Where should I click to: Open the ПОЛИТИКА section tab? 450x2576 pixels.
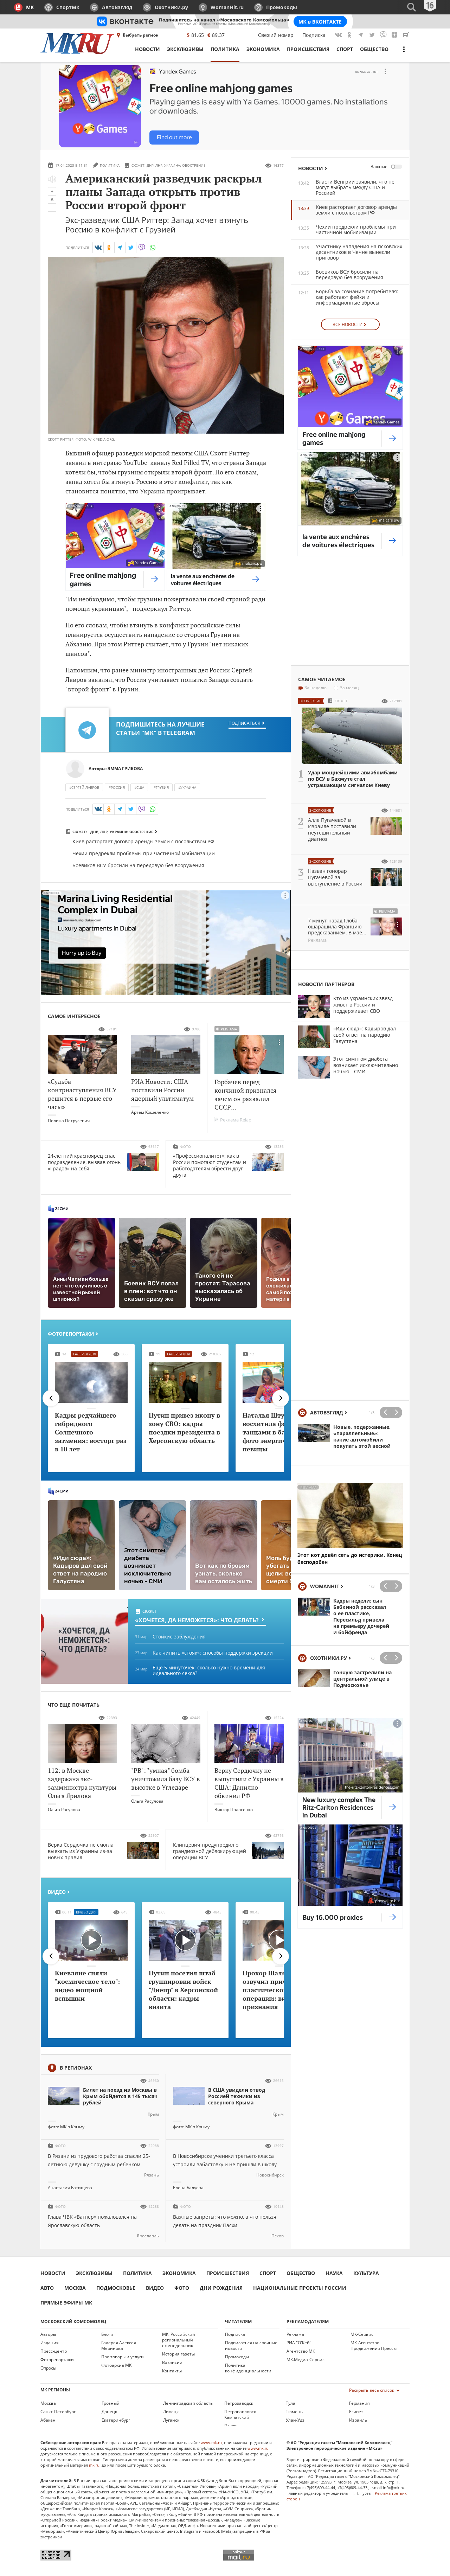coord(225,49)
